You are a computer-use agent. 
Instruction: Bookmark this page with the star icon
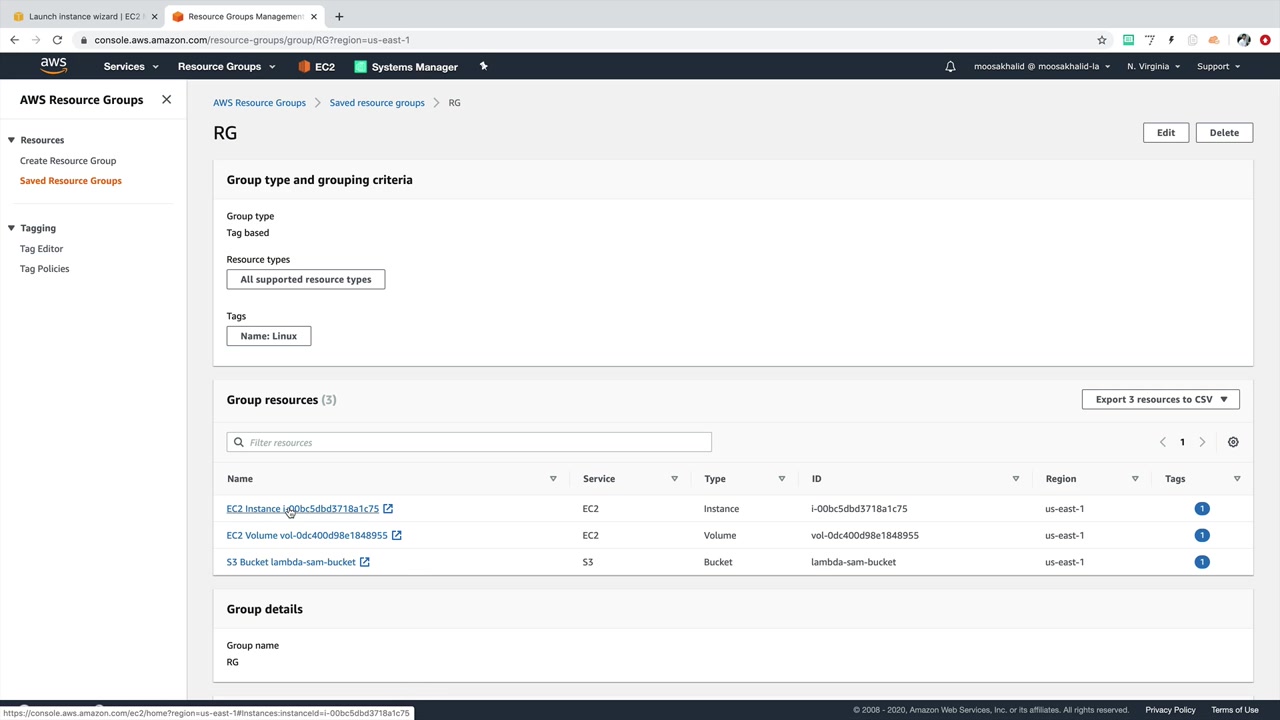click(x=1102, y=40)
